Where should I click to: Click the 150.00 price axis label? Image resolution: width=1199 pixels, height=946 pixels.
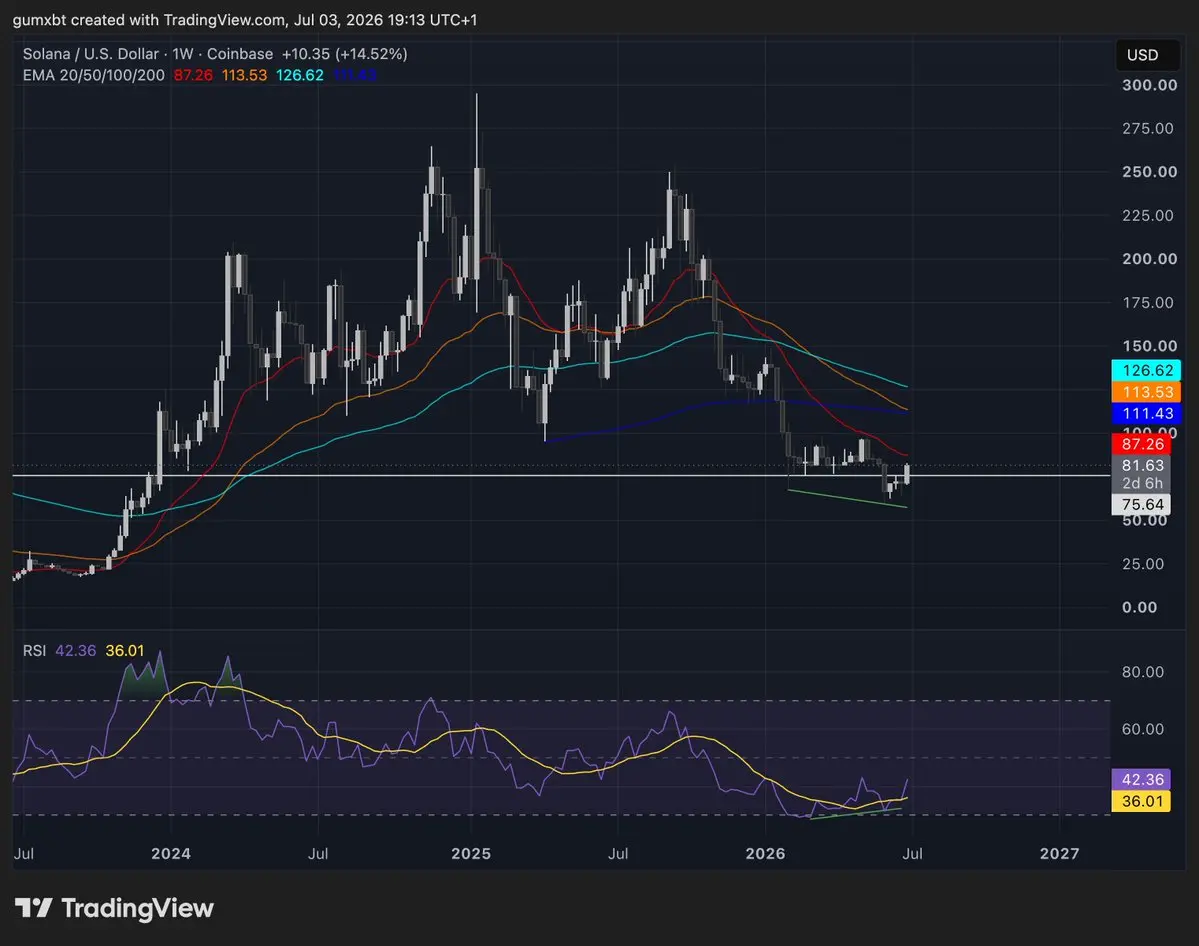pos(1149,346)
